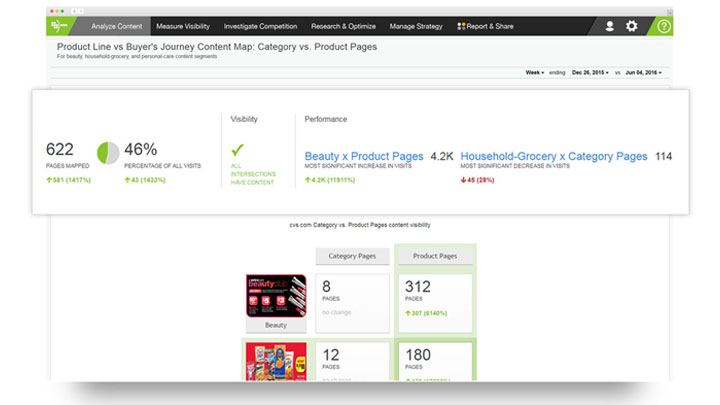Click the Beauty row label button

coord(276,325)
